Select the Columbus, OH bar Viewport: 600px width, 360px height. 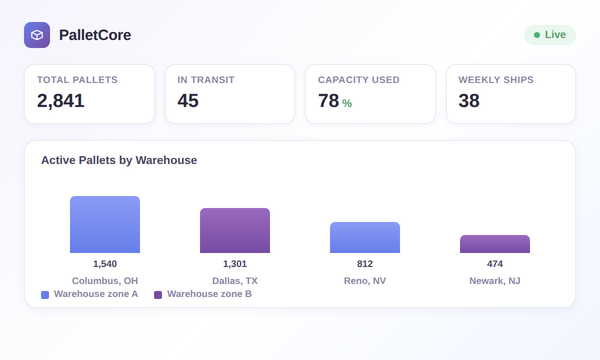tap(105, 224)
